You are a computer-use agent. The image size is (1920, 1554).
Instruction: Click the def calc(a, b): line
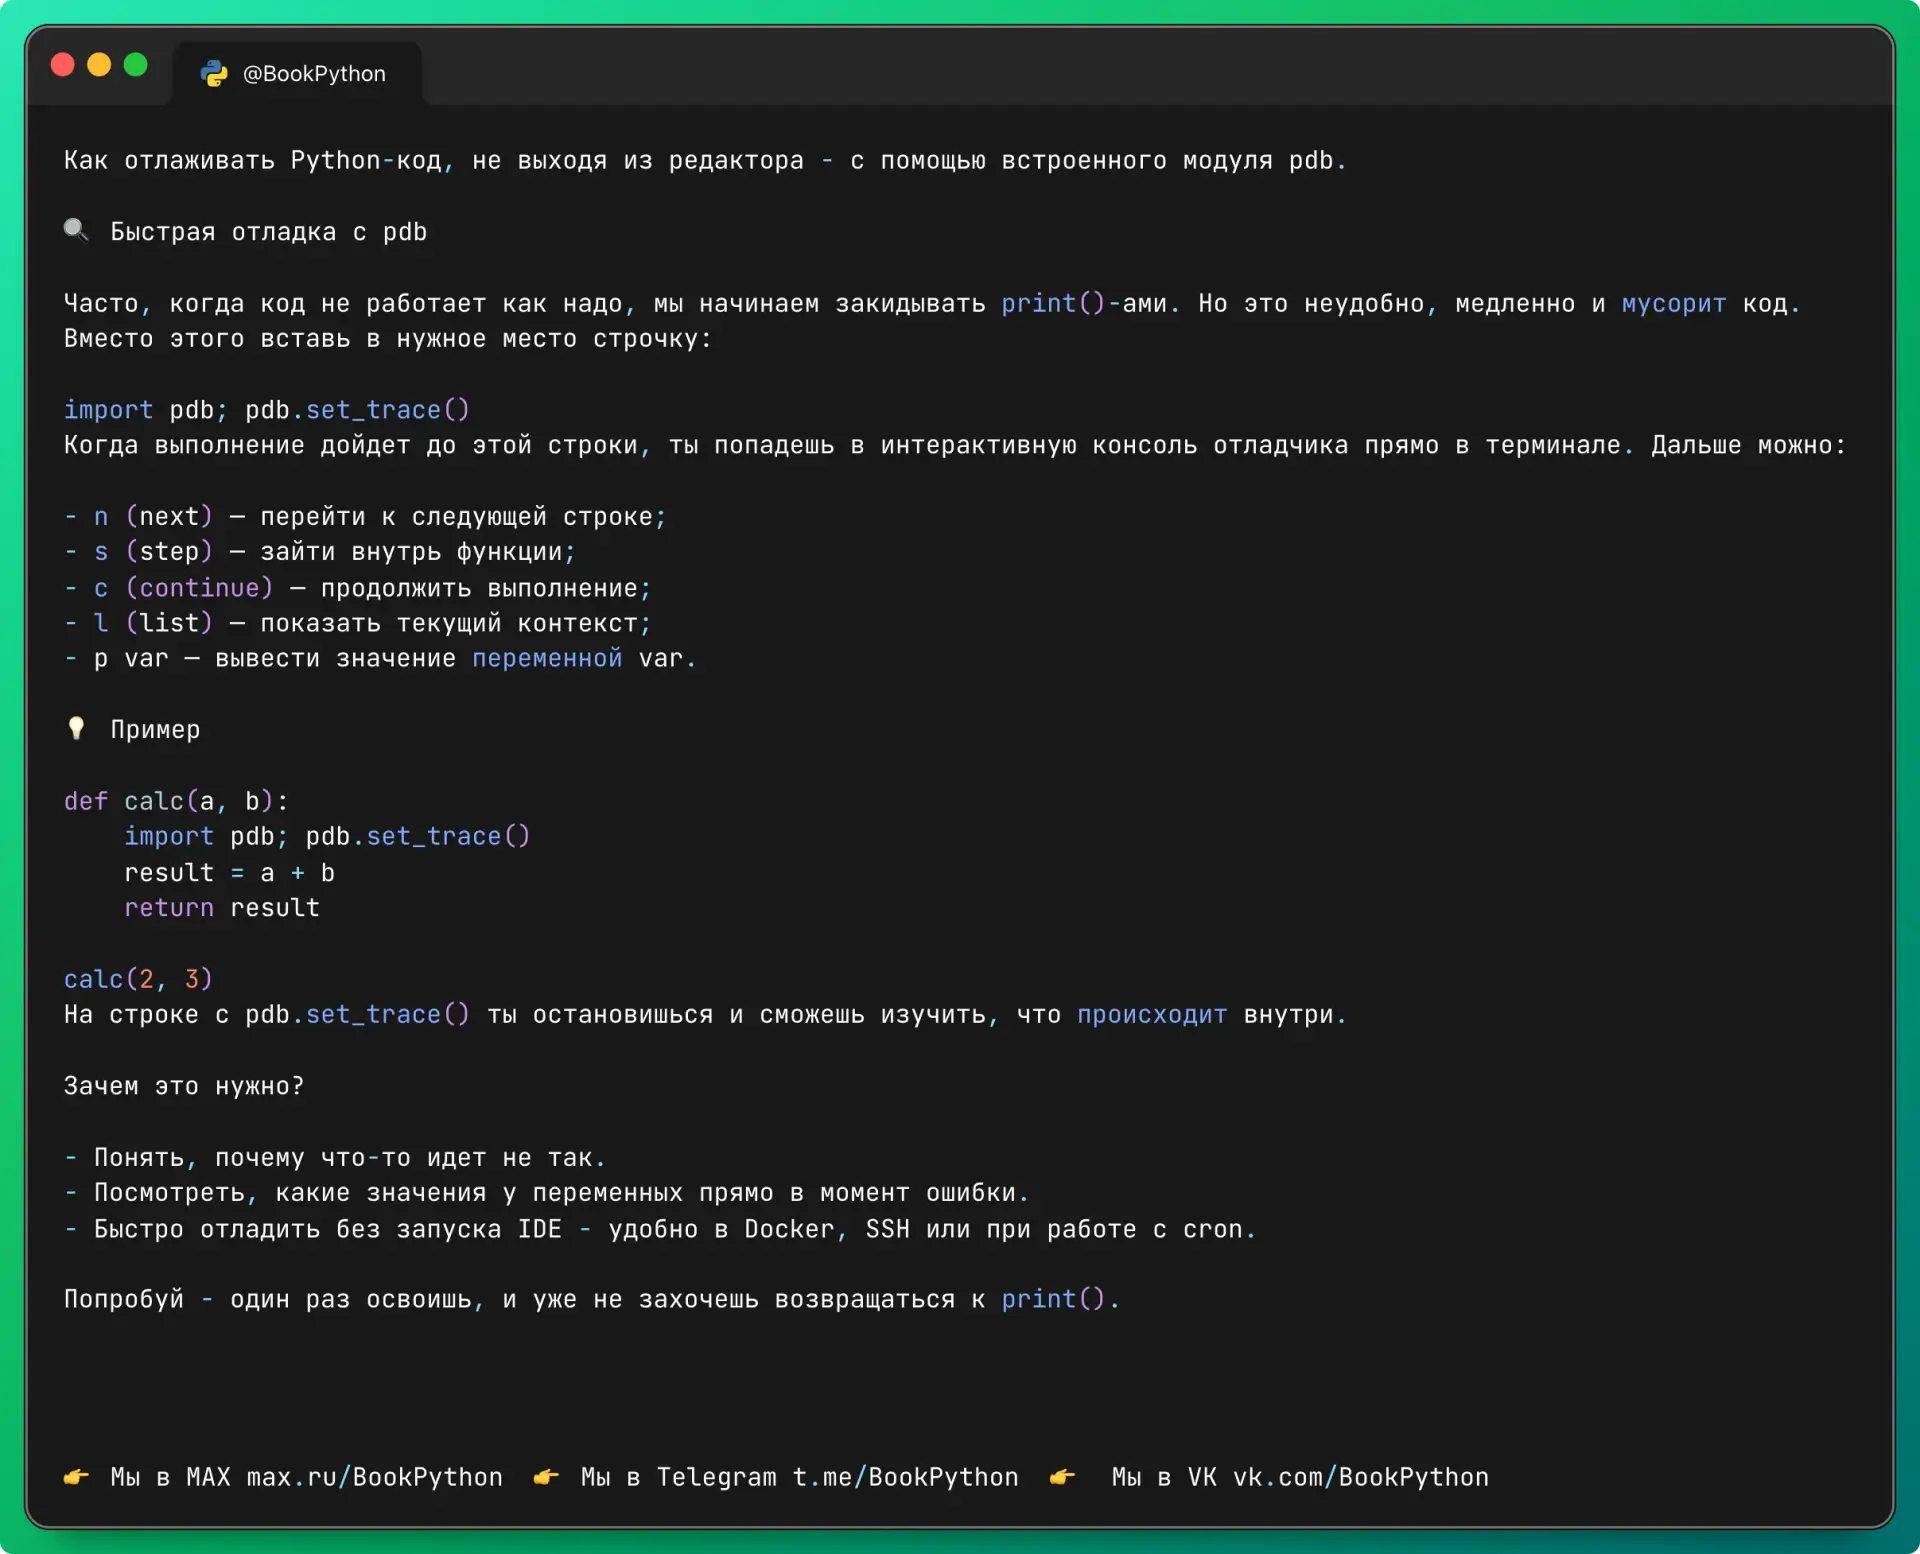pos(176,801)
